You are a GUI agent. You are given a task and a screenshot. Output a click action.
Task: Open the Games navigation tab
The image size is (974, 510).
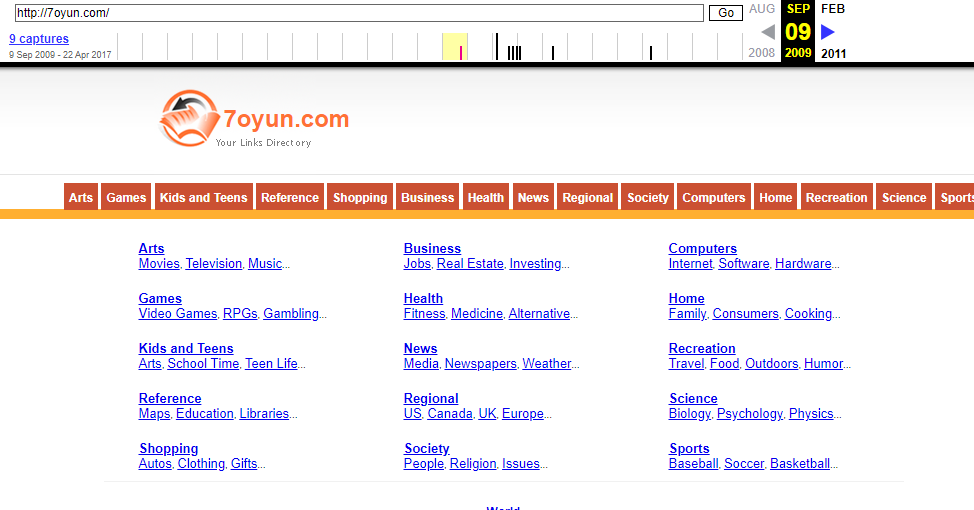[x=126, y=198]
